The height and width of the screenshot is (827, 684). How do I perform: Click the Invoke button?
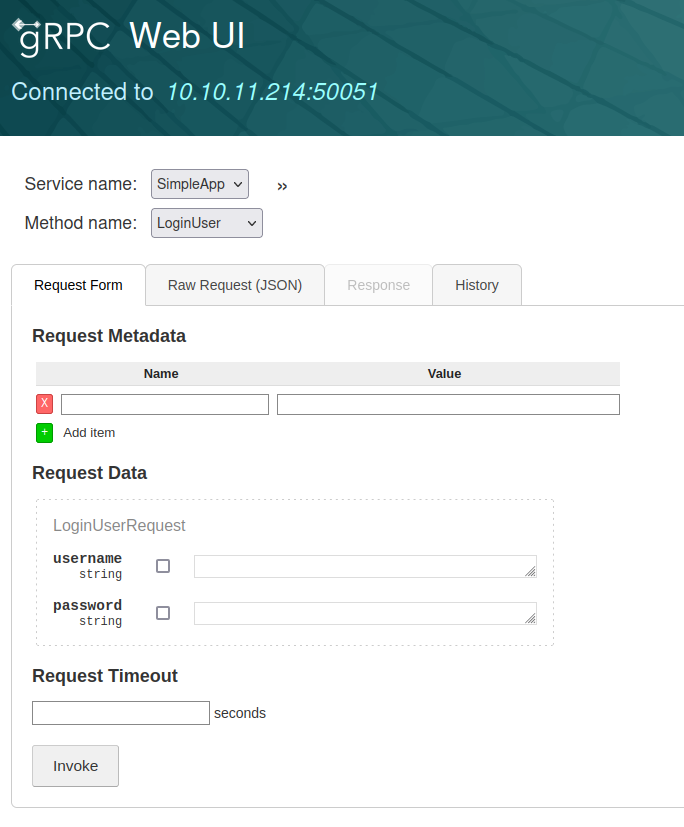pyautogui.click(x=75, y=766)
